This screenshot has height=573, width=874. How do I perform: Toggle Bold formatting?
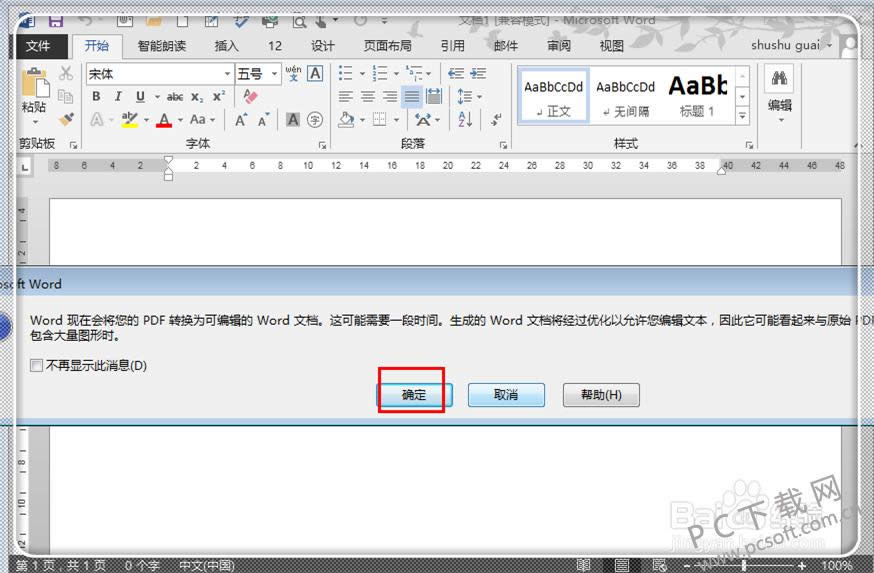click(x=96, y=96)
